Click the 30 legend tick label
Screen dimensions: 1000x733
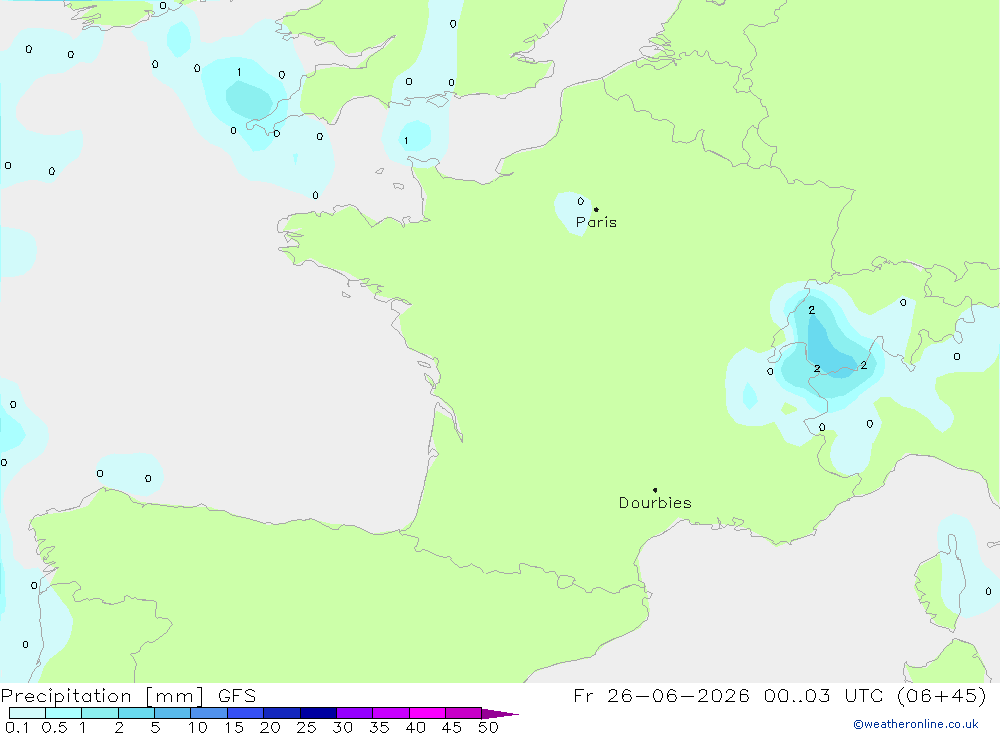coord(343,727)
